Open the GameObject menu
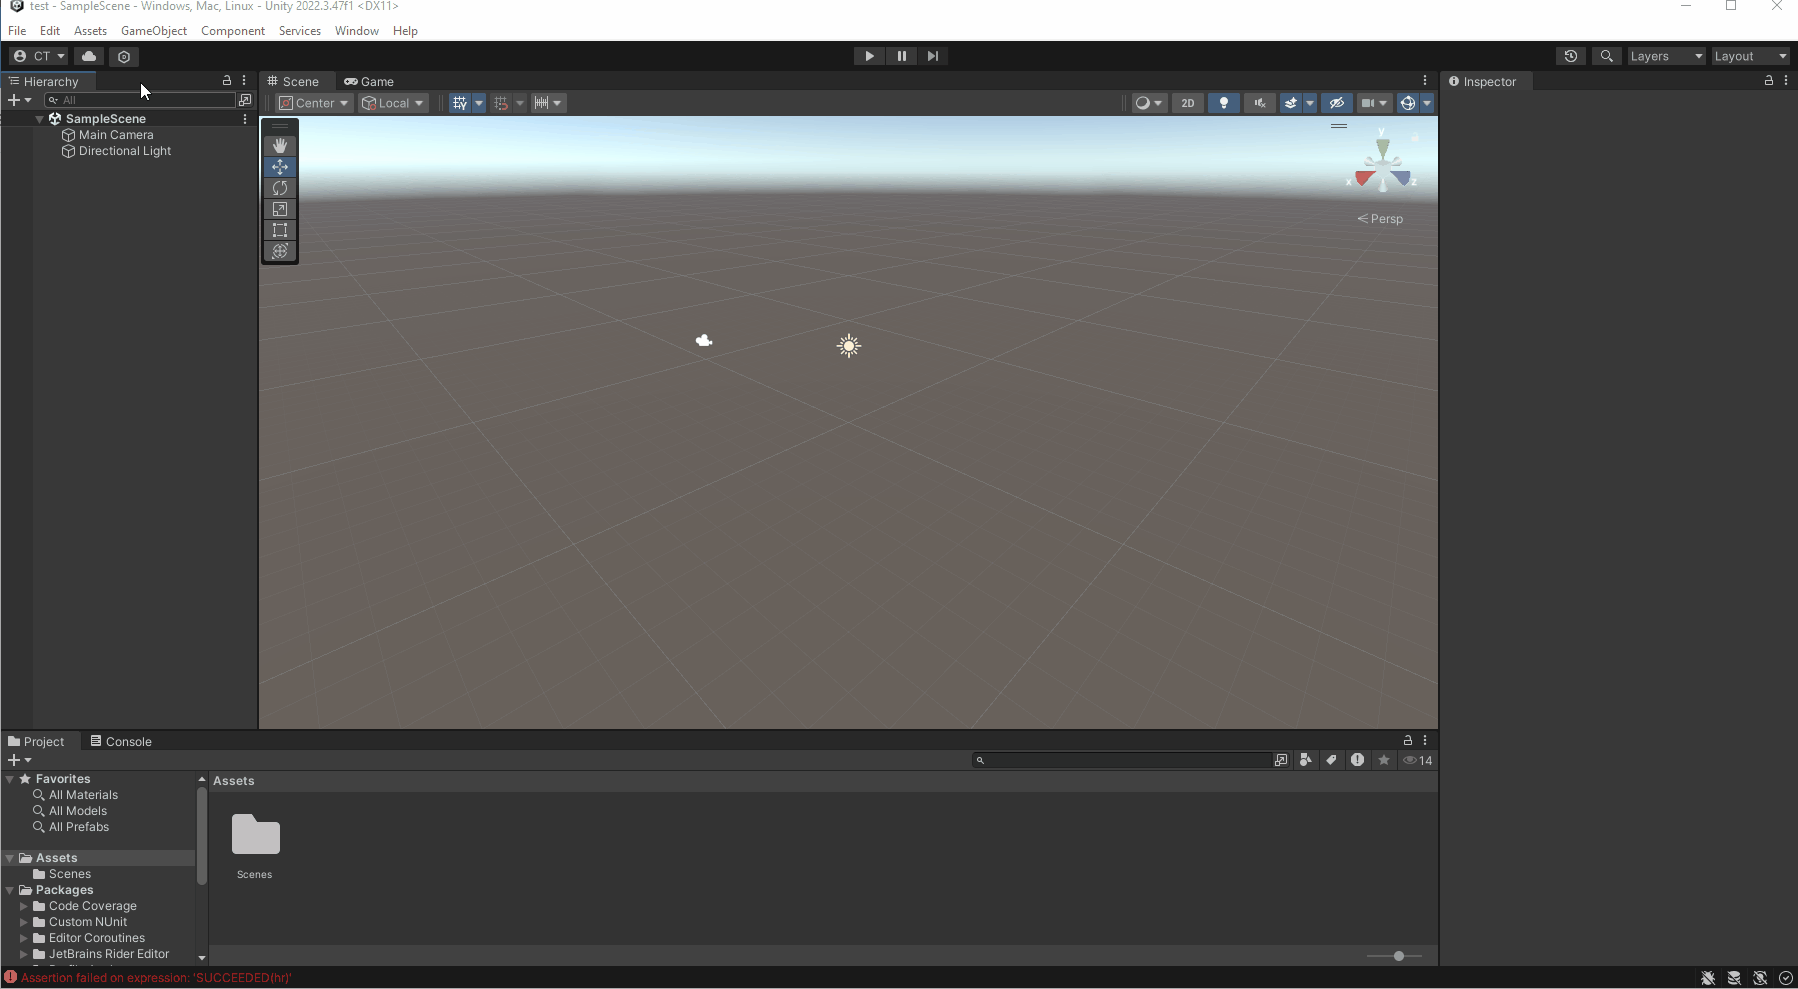The image size is (1798, 989). [154, 31]
